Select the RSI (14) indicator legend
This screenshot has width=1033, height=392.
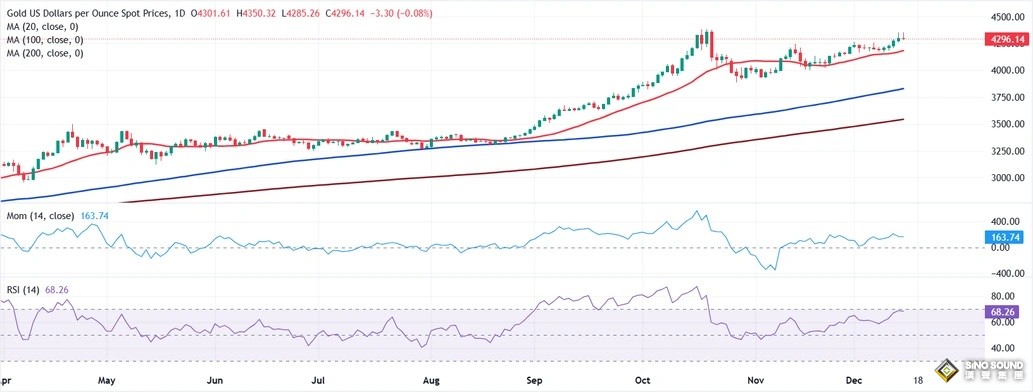pyautogui.click(x=24, y=289)
